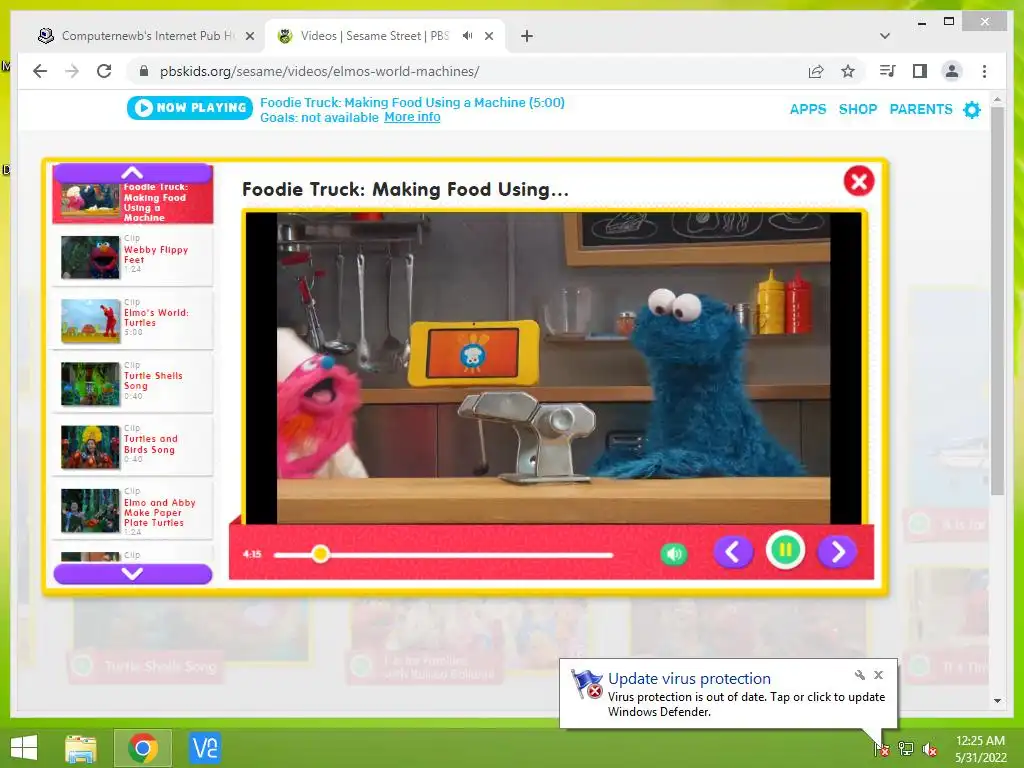Click the Update virus protection notification
The height and width of the screenshot is (768, 1024).
728,694
